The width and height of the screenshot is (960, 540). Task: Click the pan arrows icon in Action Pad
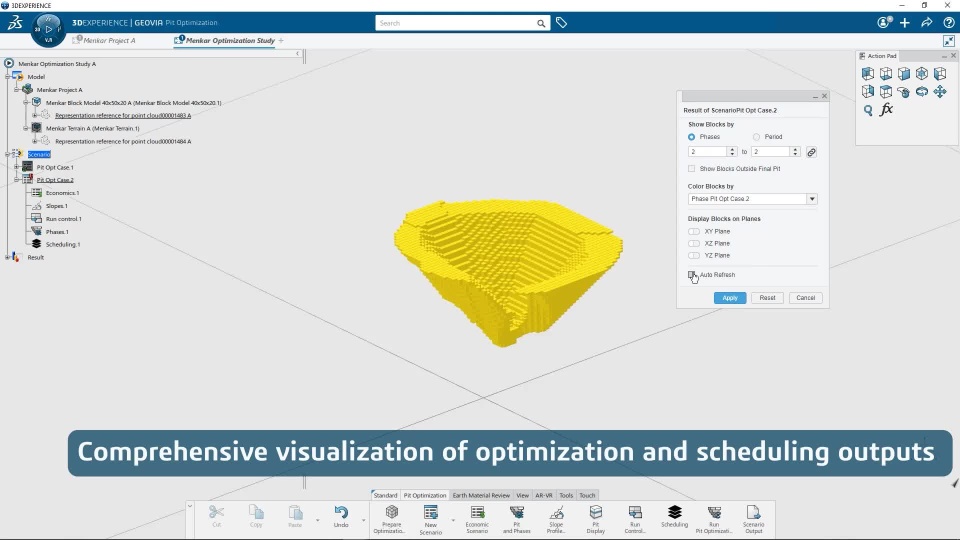940,92
